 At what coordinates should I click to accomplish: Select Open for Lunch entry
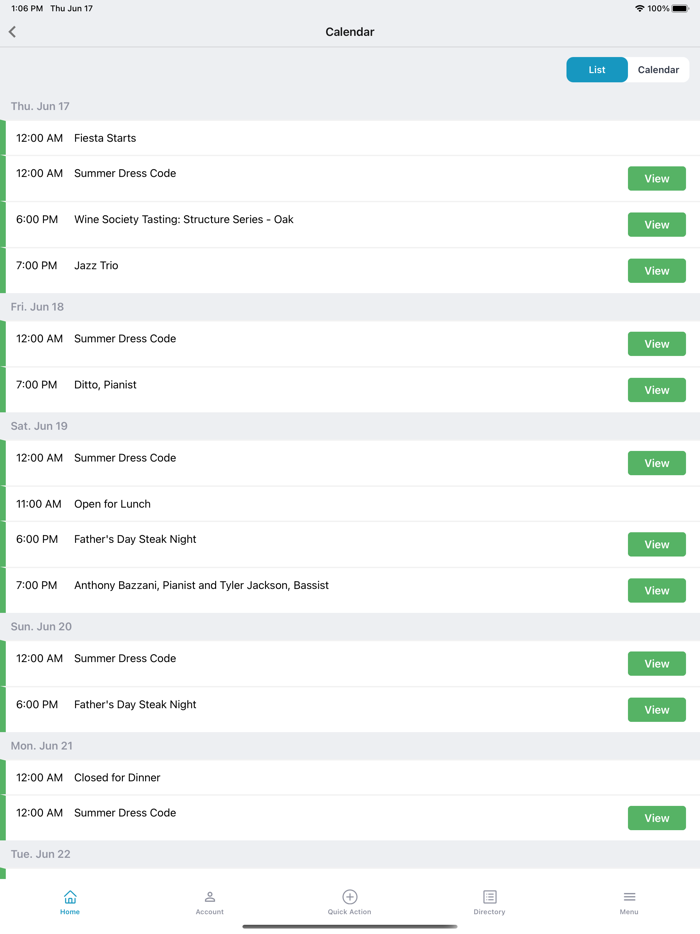click(112, 504)
